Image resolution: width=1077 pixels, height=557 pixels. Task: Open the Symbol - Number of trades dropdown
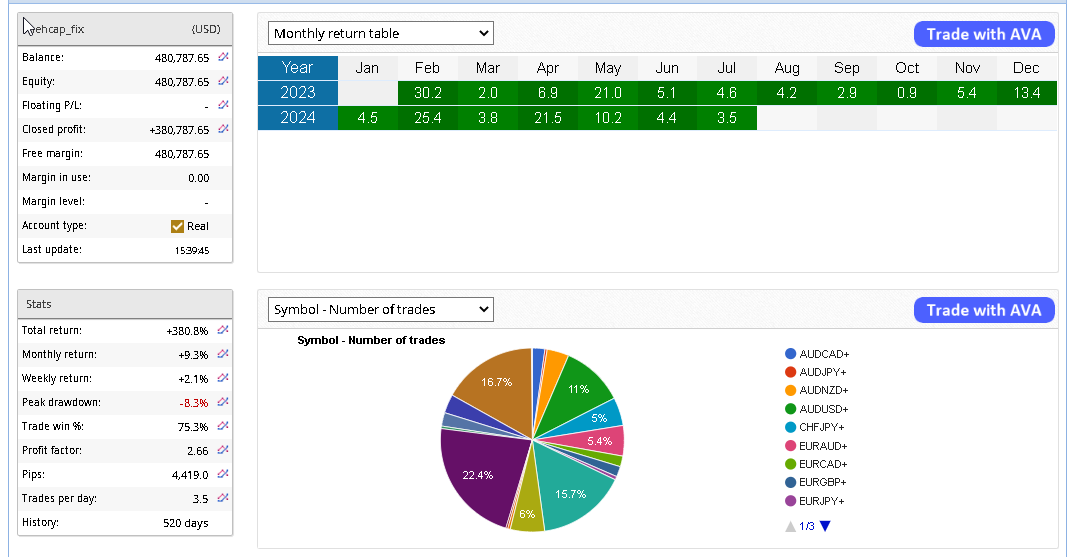[381, 309]
